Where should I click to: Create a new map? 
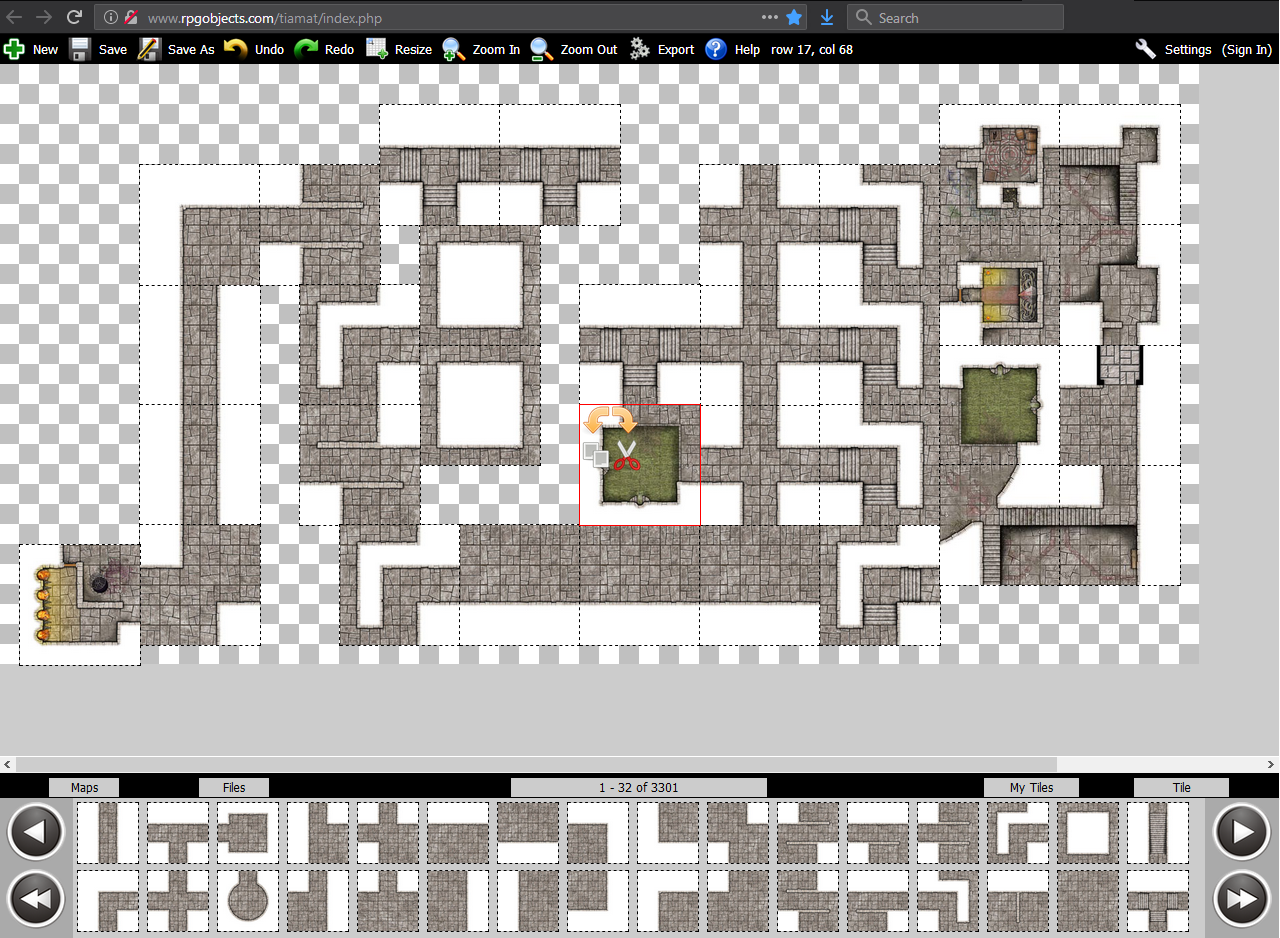33,48
